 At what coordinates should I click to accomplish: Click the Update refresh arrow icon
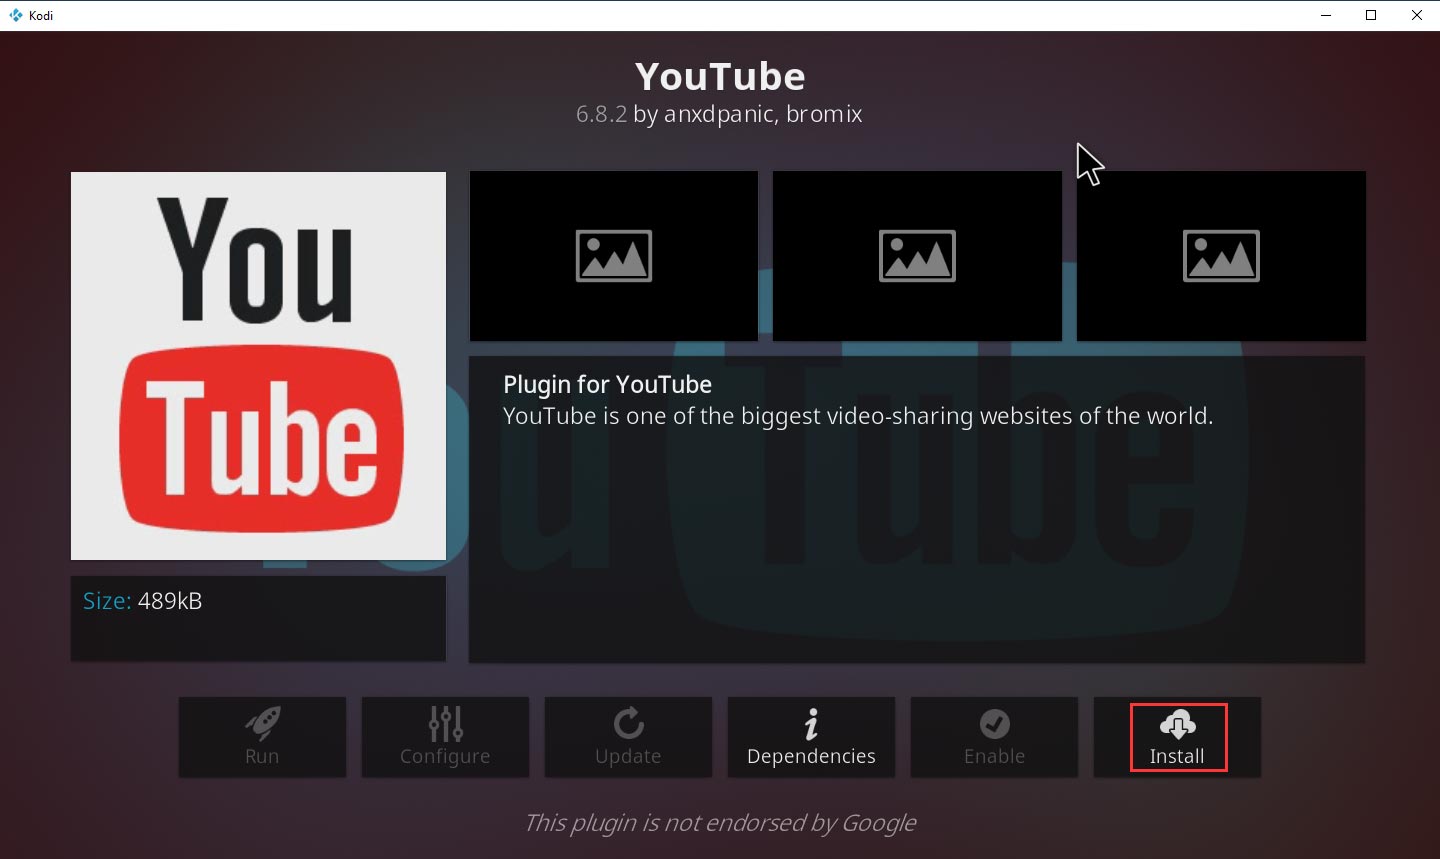coord(628,724)
